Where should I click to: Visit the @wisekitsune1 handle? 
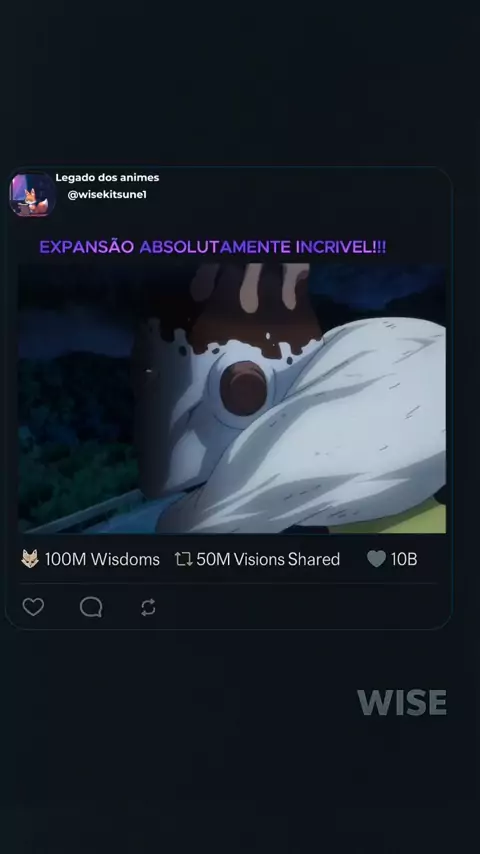pyautogui.click(x=107, y=194)
